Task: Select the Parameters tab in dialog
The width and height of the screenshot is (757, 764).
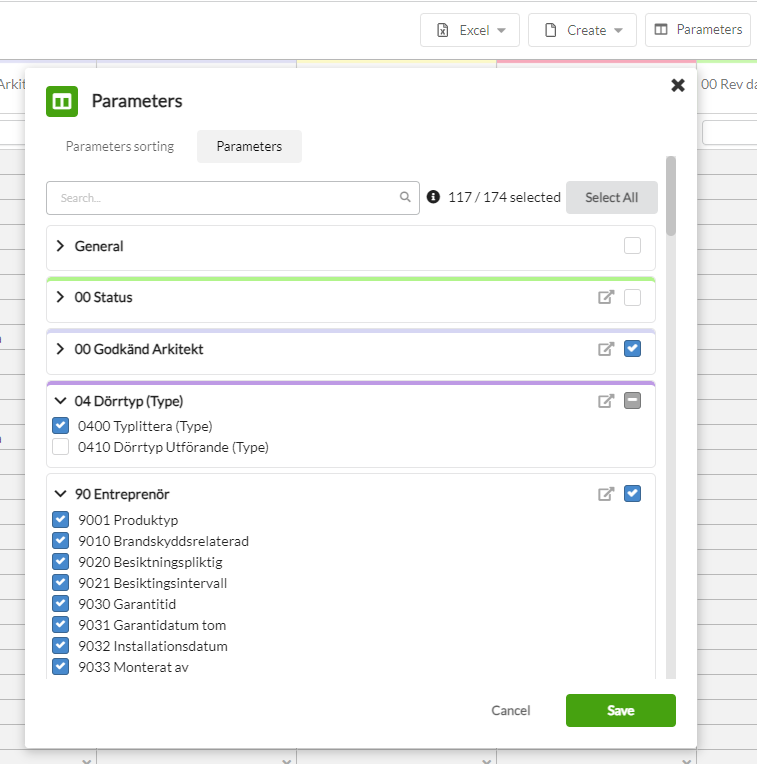Action: (249, 146)
